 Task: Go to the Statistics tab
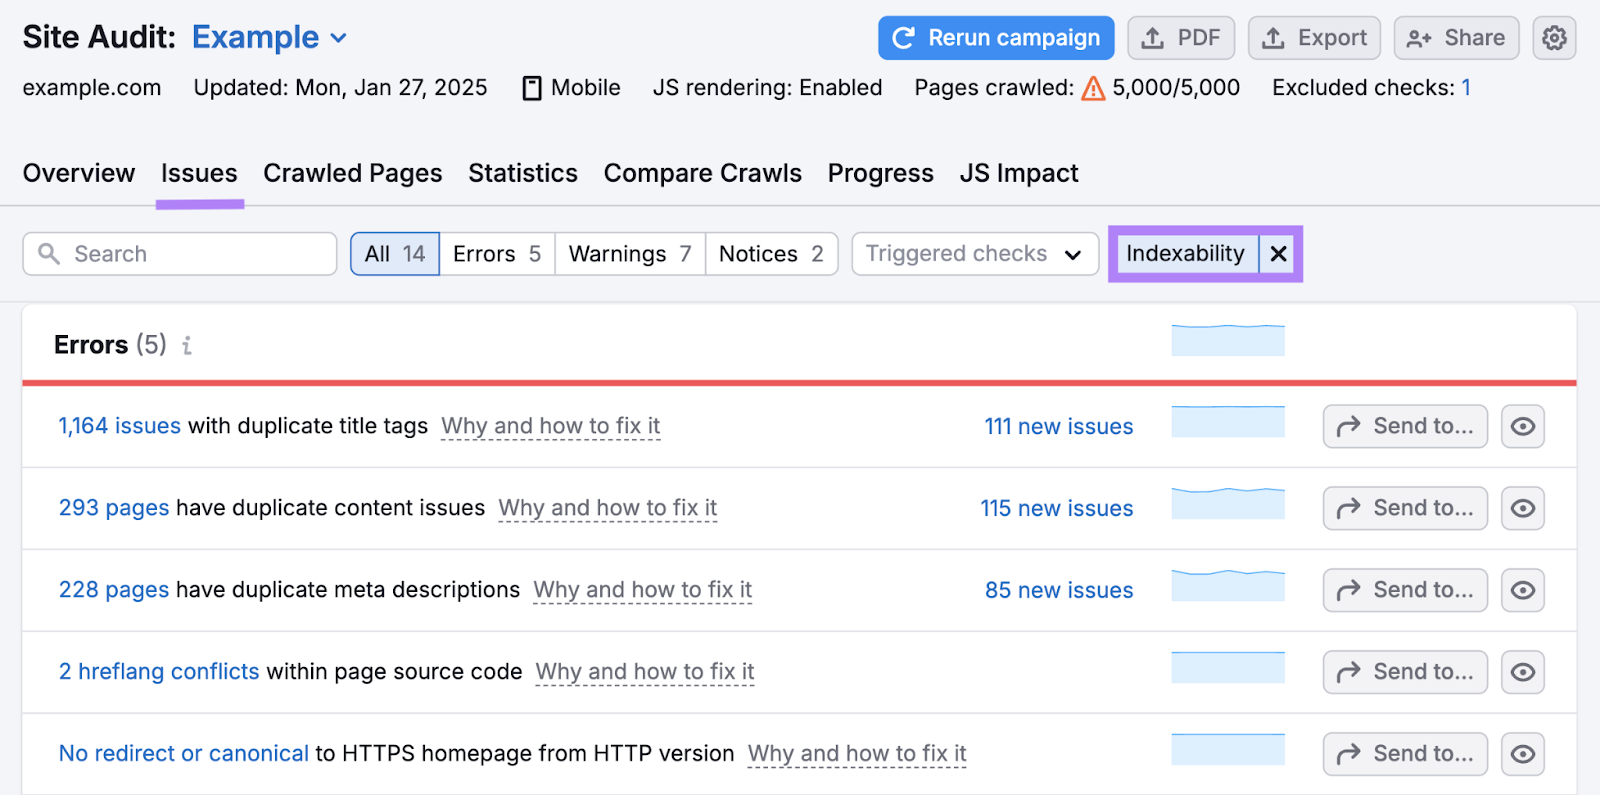[x=523, y=173]
